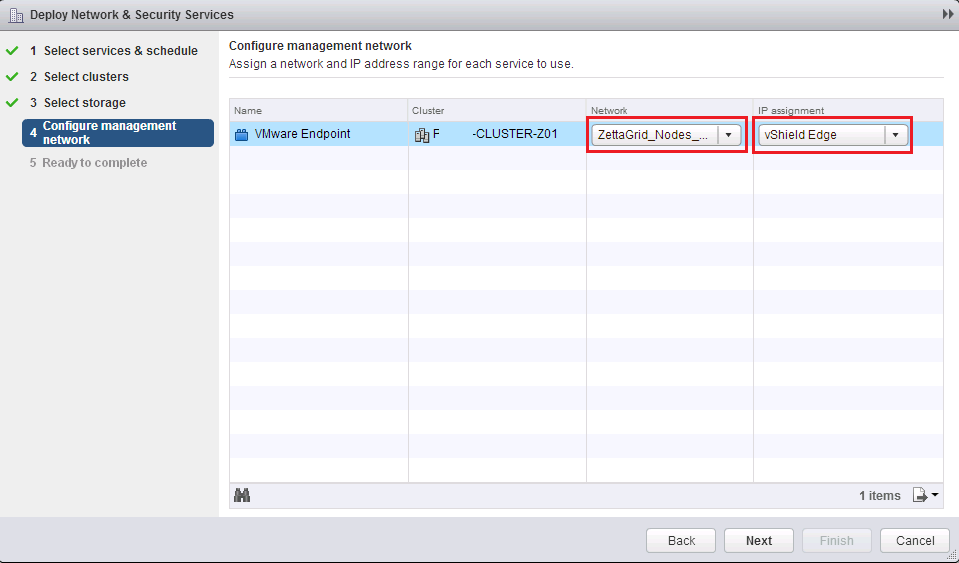959x563 pixels.
Task: Click the green checkmark for step 1
Action: tap(12, 51)
